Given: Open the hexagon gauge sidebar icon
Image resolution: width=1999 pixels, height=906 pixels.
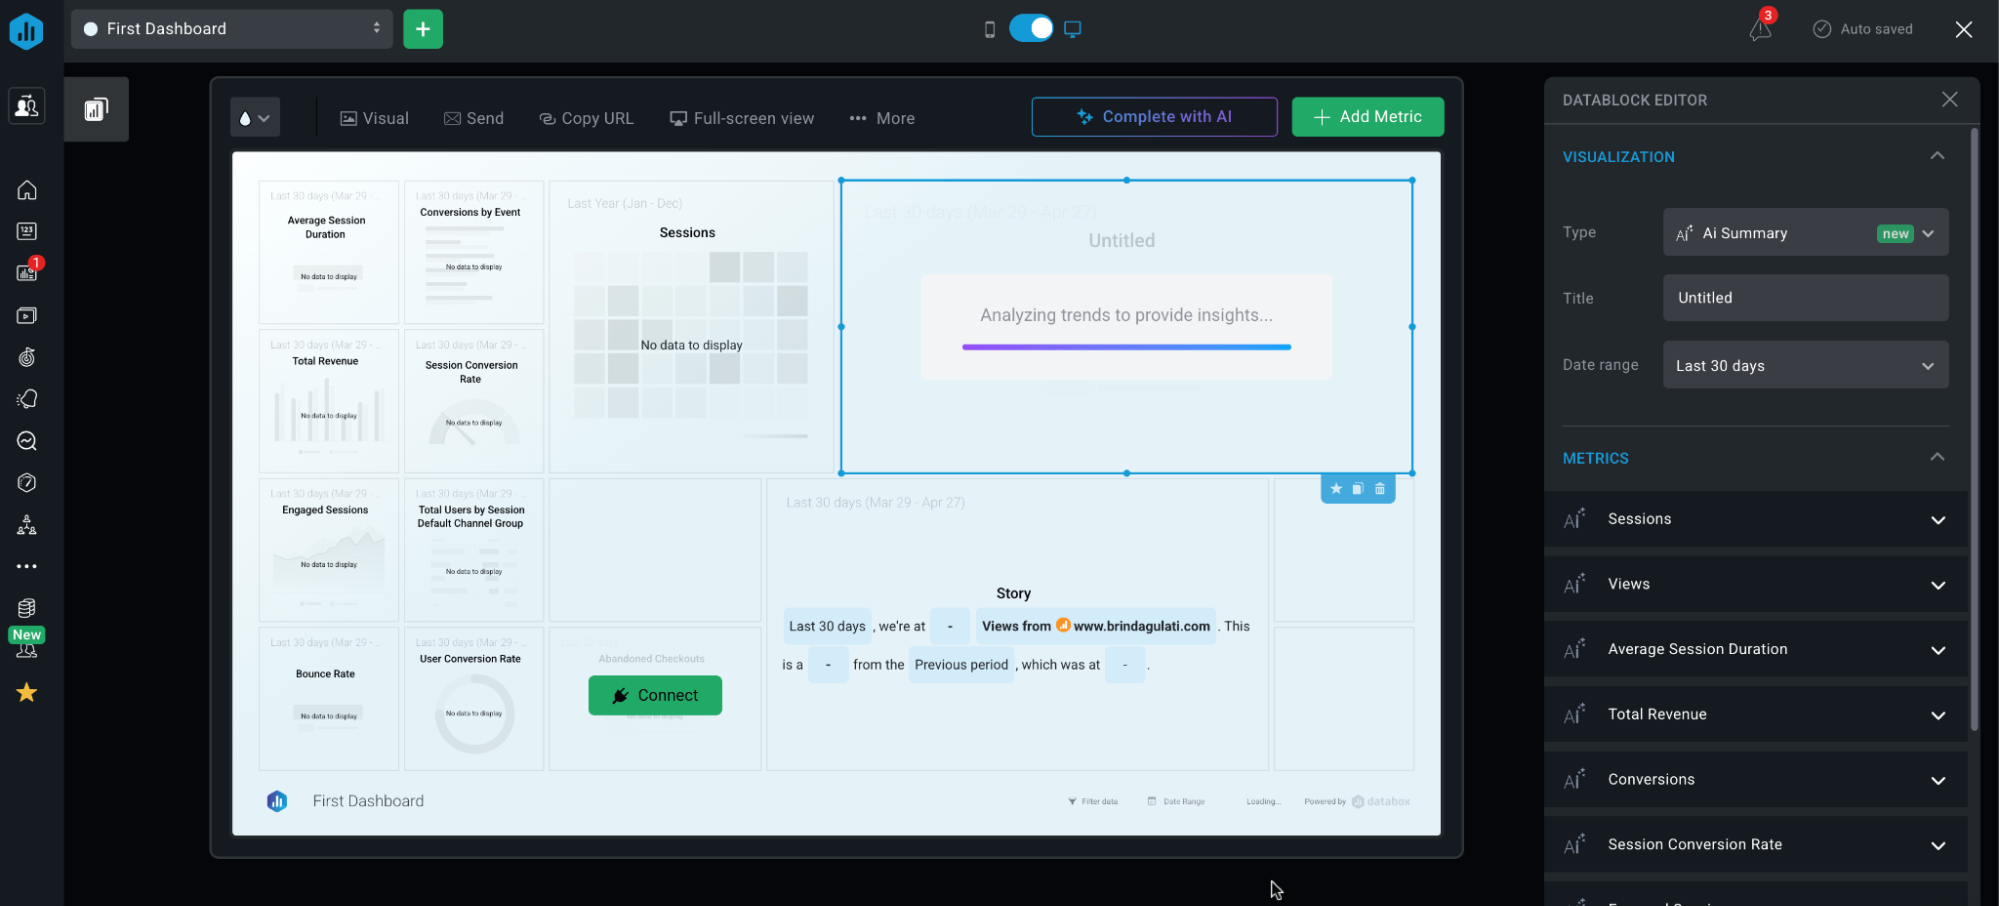Looking at the screenshot, I should coord(27,483).
